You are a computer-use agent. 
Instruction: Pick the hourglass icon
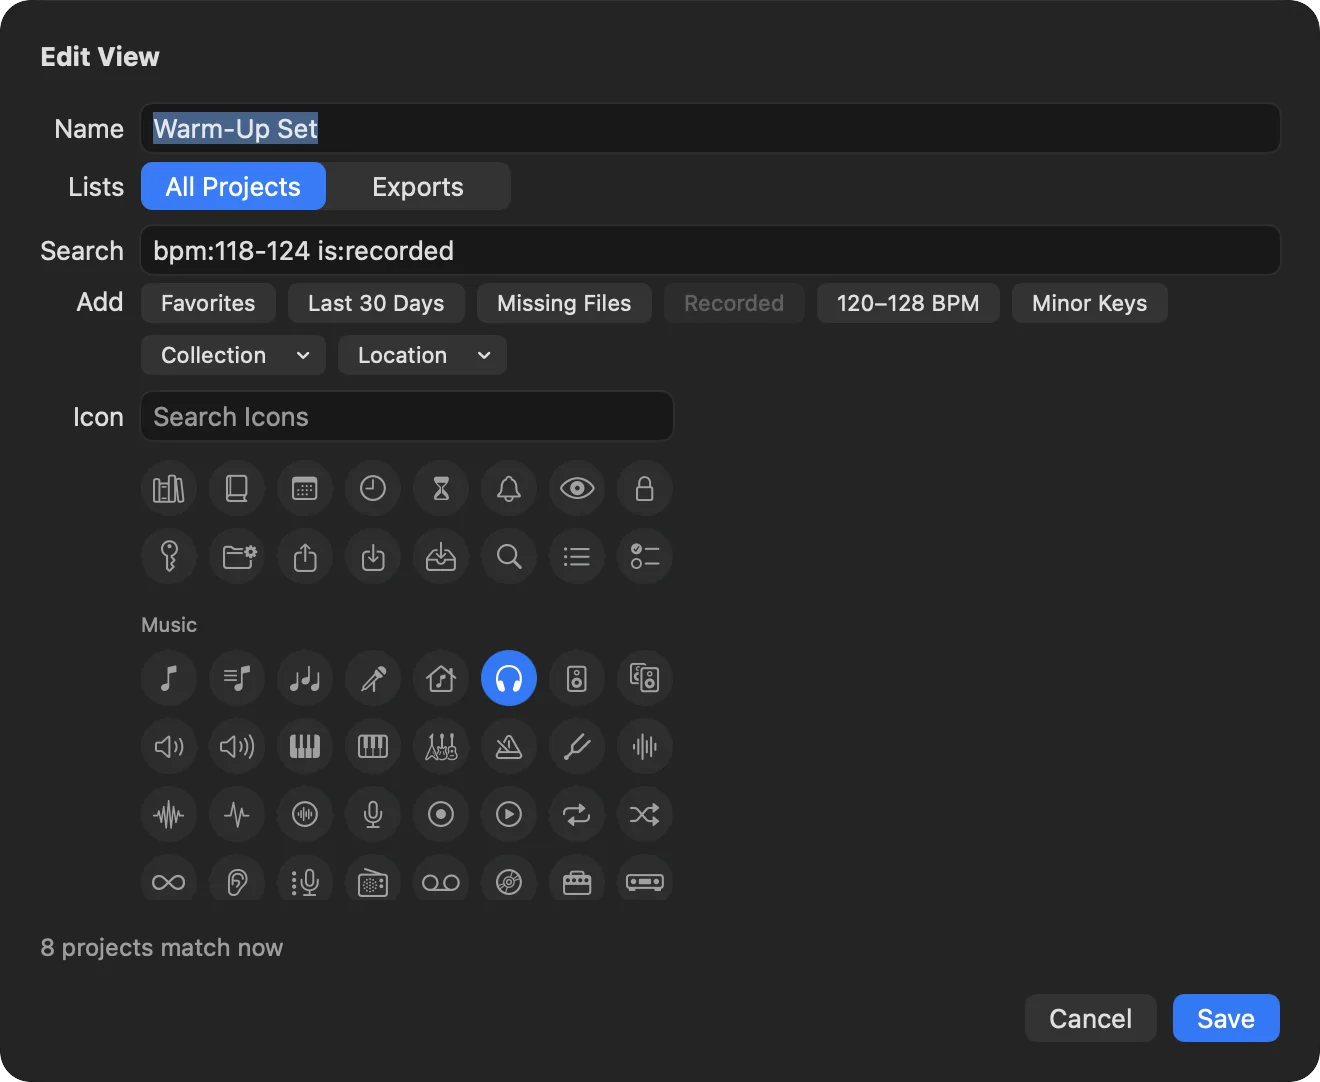coord(441,489)
